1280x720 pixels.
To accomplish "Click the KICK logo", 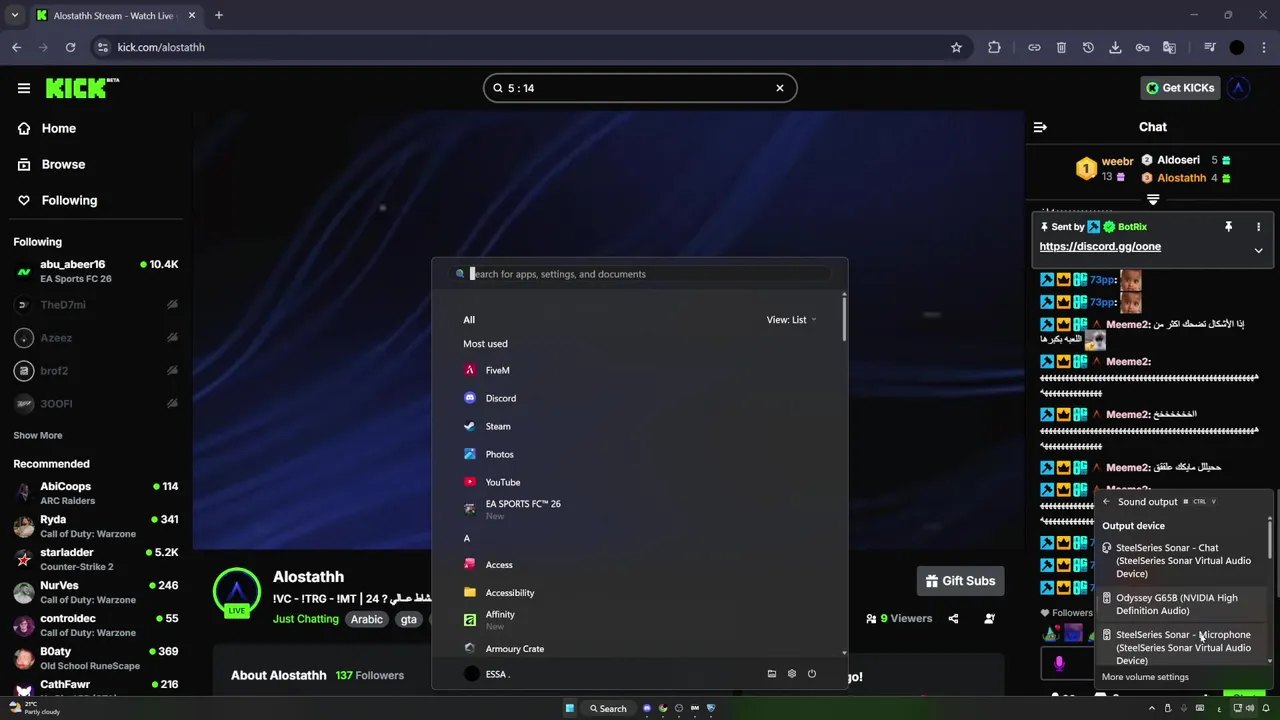I will (82, 88).
